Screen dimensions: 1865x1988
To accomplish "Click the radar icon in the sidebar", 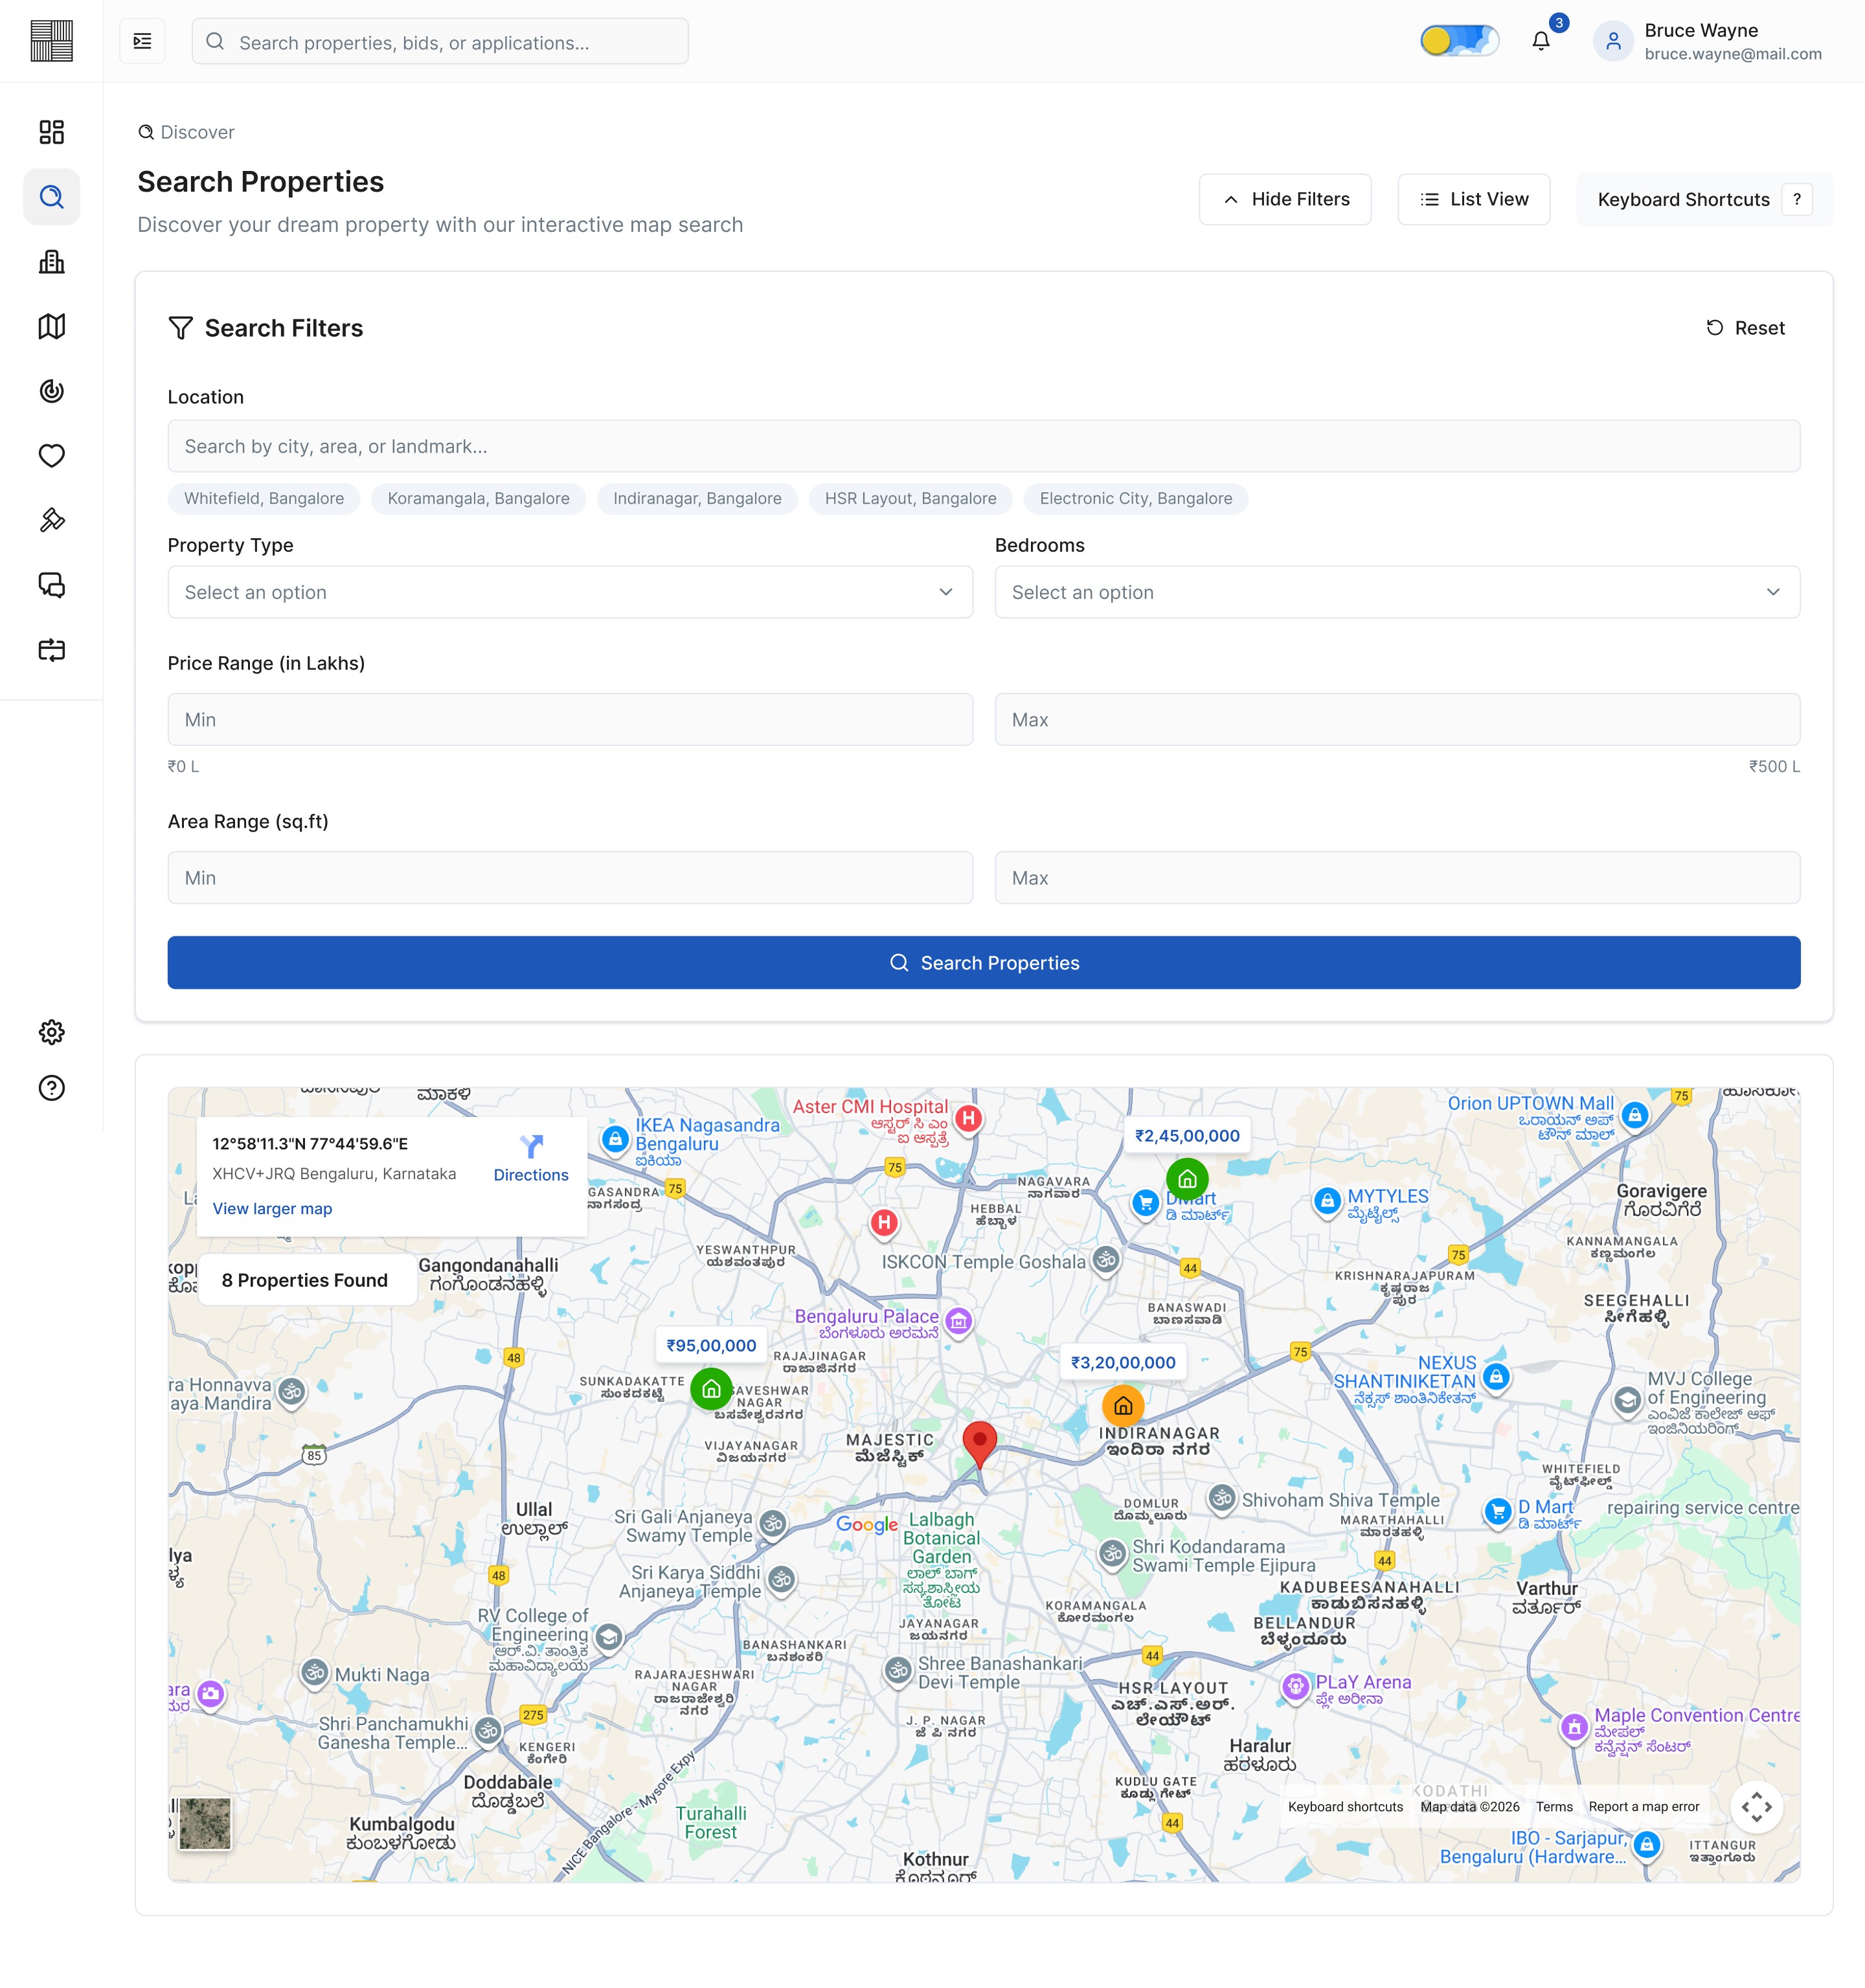I will (51, 391).
